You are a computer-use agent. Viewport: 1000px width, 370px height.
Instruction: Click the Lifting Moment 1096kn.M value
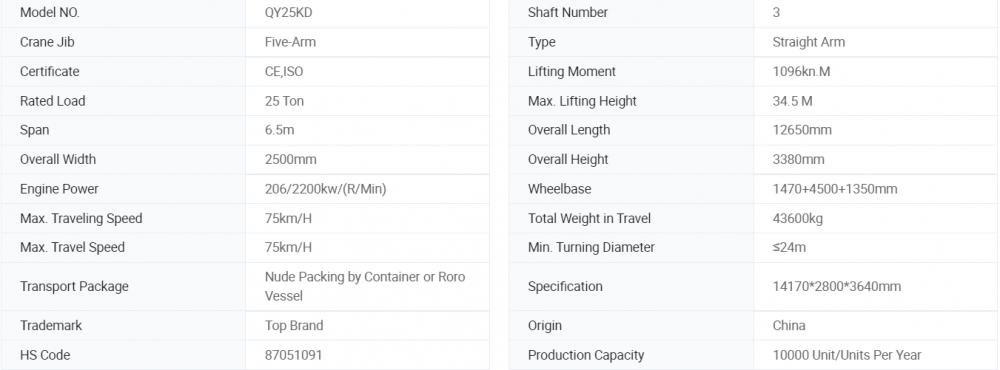tap(801, 71)
